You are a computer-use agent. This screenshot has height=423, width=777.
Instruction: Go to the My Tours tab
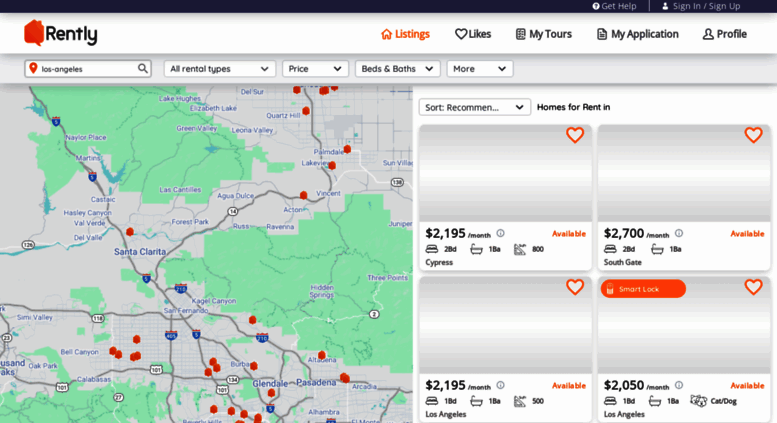click(543, 34)
